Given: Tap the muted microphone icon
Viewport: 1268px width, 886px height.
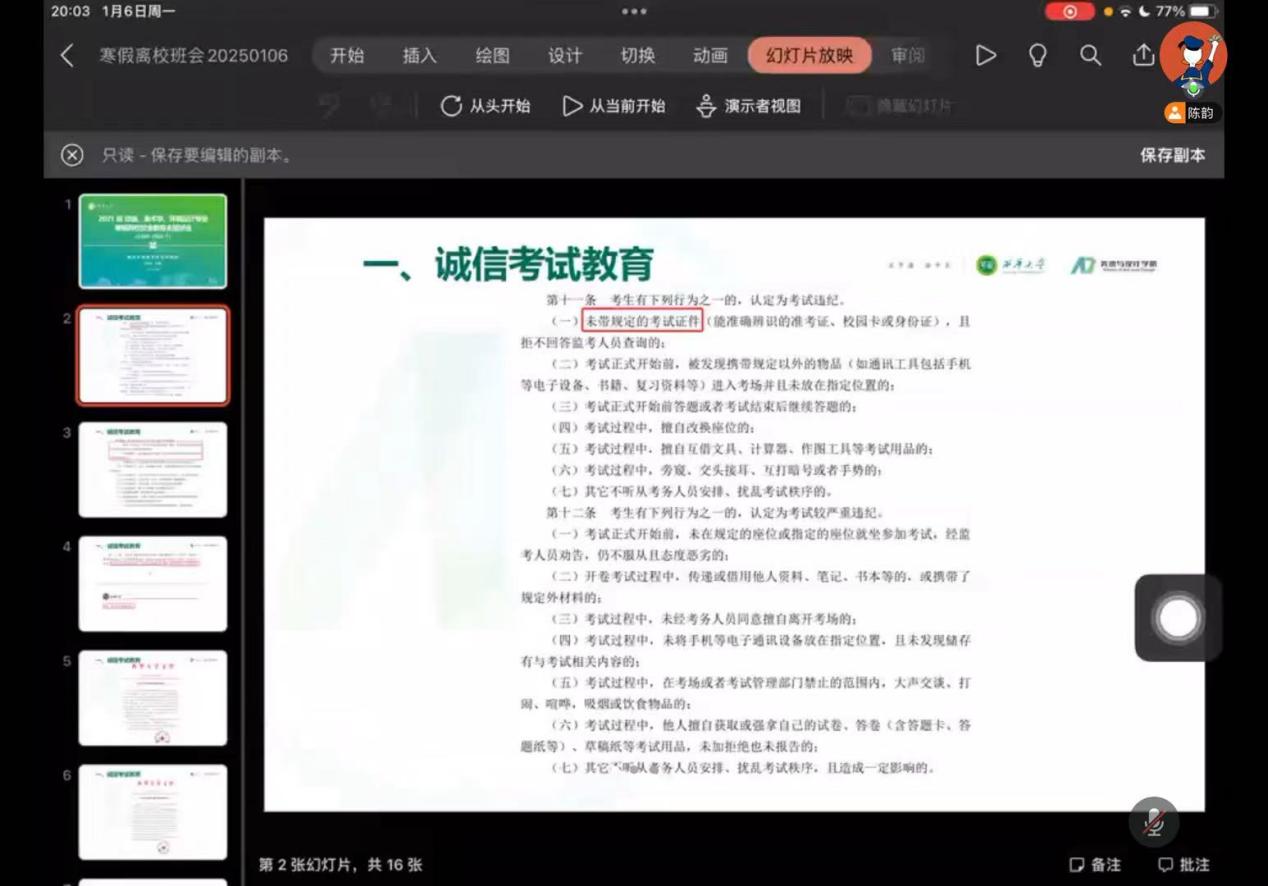Looking at the screenshot, I should [1154, 823].
